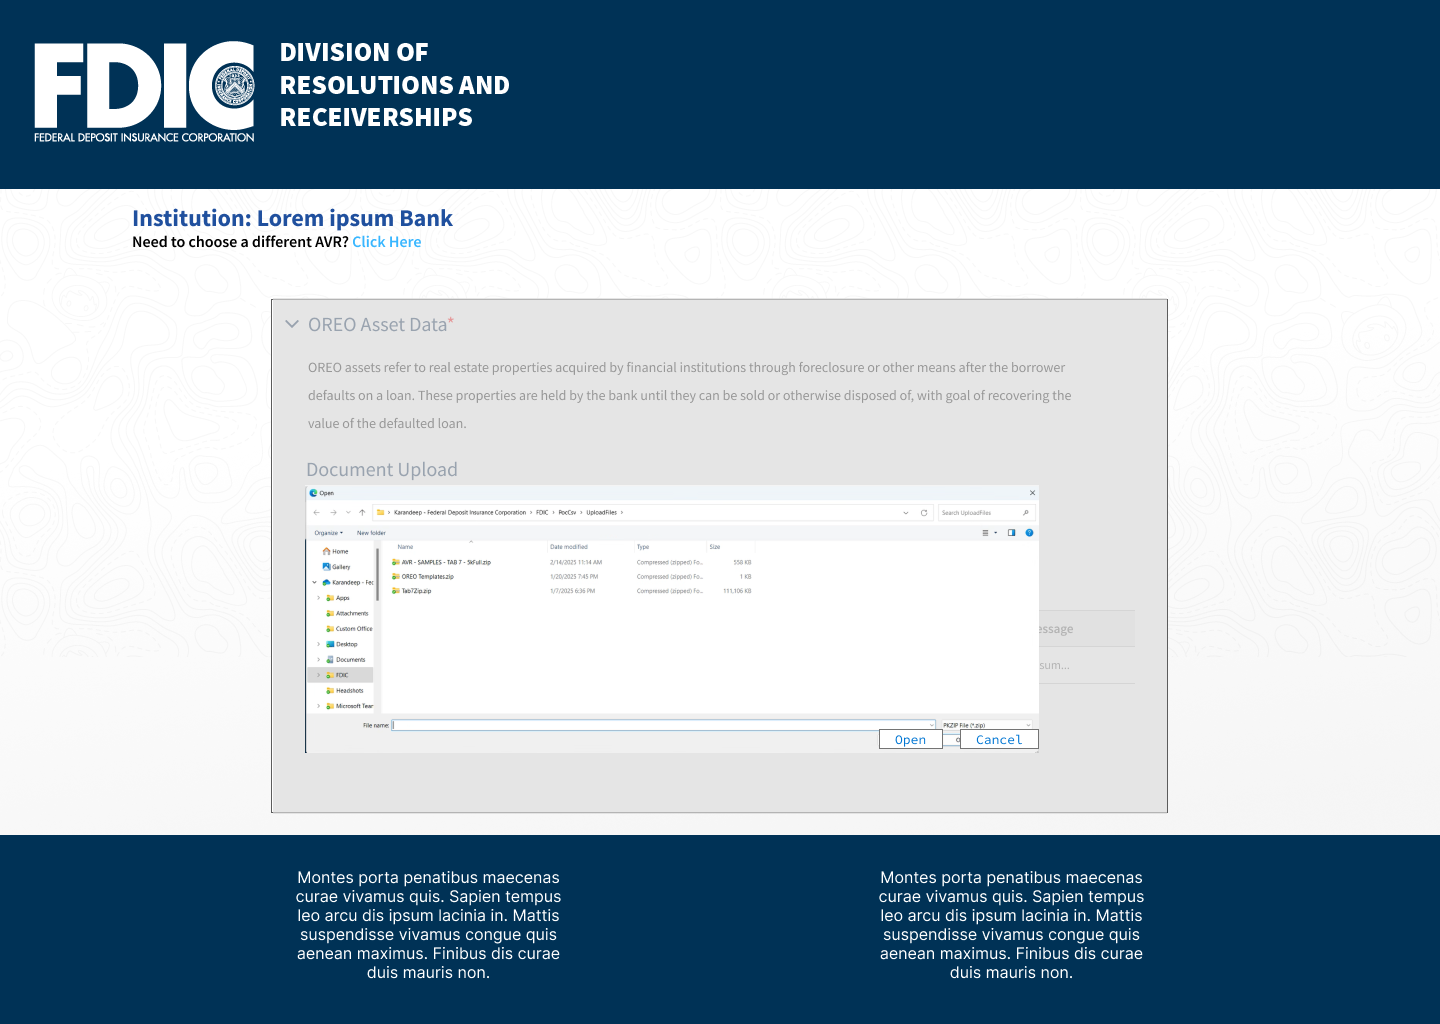Click the Cancel button in the file dialog
The width and height of the screenshot is (1440, 1024).
click(999, 739)
